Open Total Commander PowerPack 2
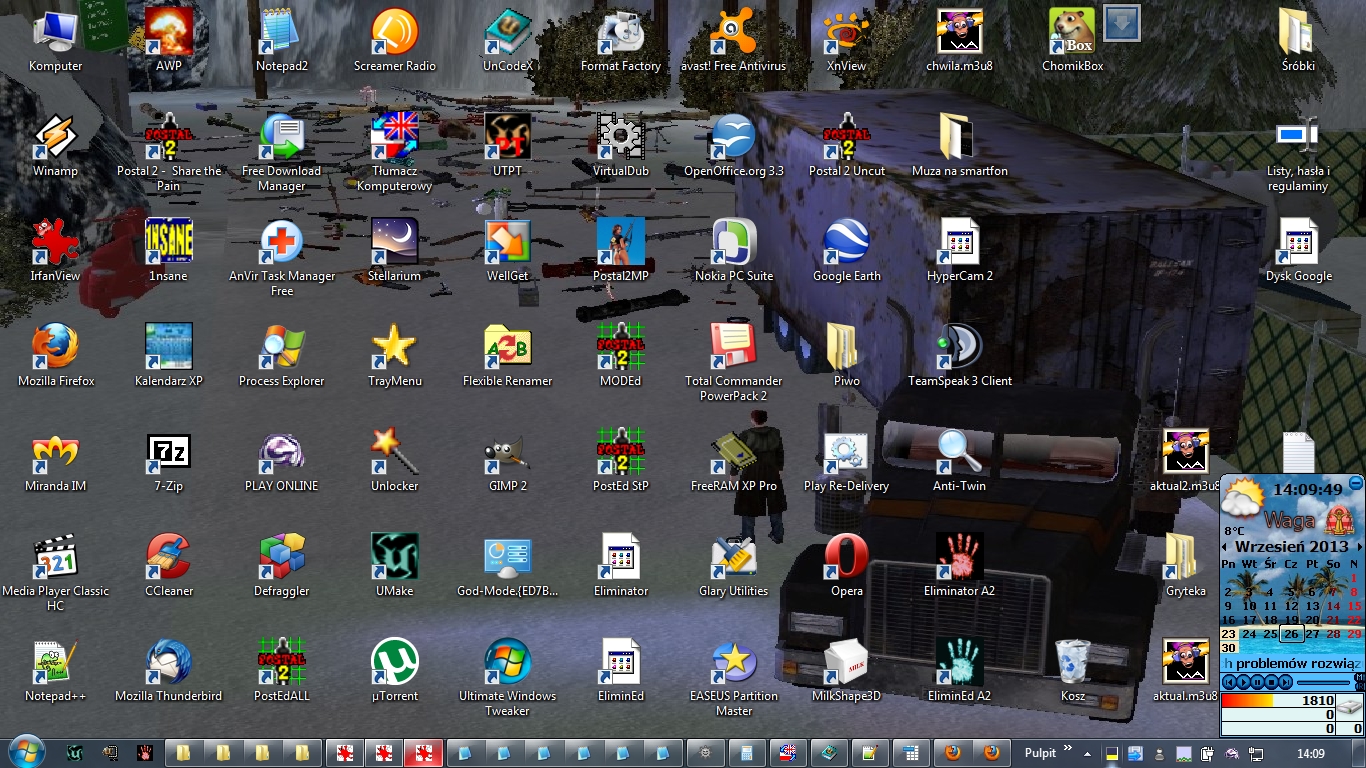 pos(733,362)
